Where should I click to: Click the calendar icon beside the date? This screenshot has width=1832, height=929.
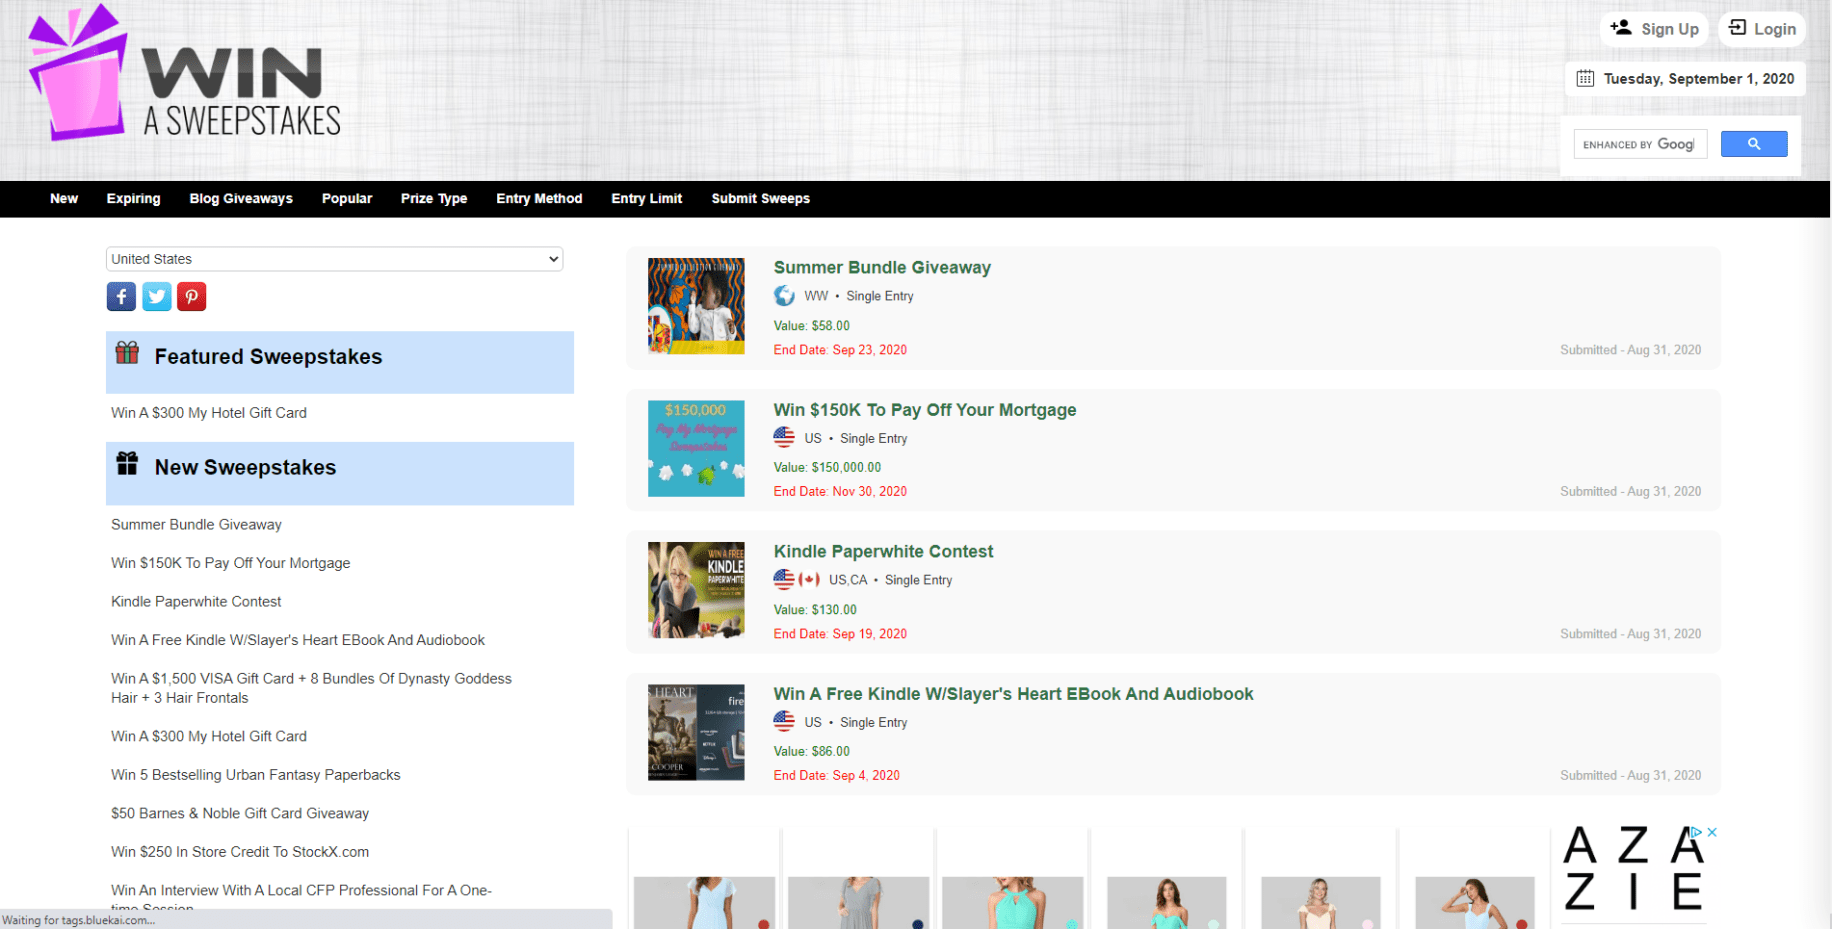1585,79
